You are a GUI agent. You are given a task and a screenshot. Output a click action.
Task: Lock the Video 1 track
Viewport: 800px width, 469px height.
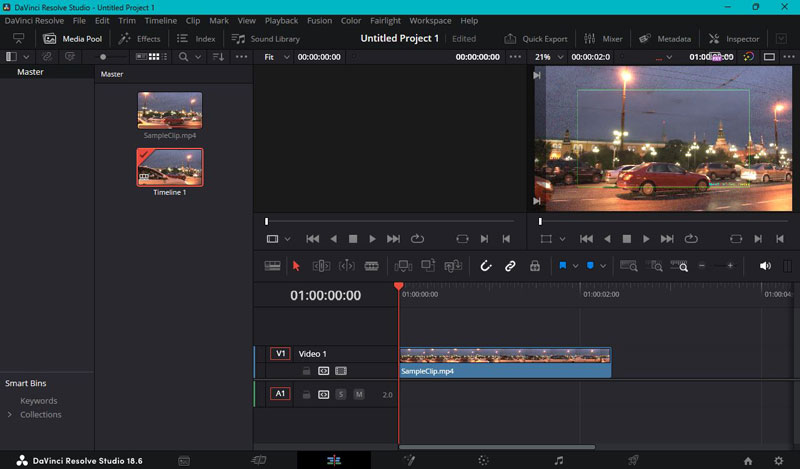tap(306, 370)
